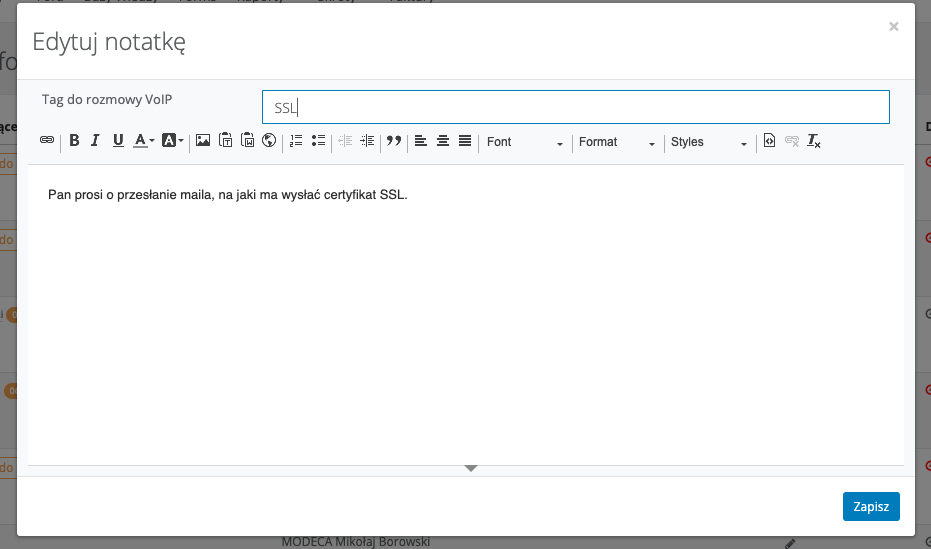The image size is (931, 549).
Task: Click the editor resize triangle handle
Action: [471, 468]
